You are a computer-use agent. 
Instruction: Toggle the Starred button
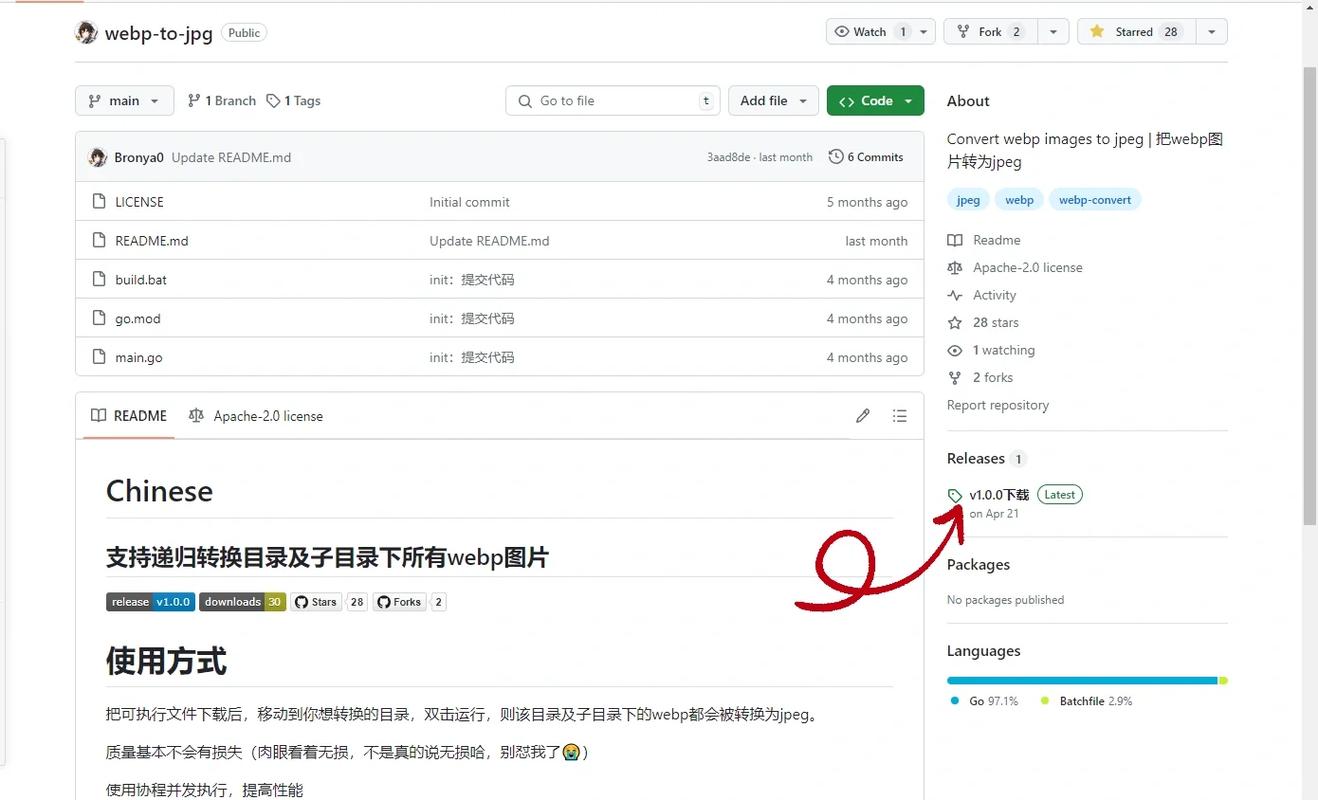click(1135, 32)
